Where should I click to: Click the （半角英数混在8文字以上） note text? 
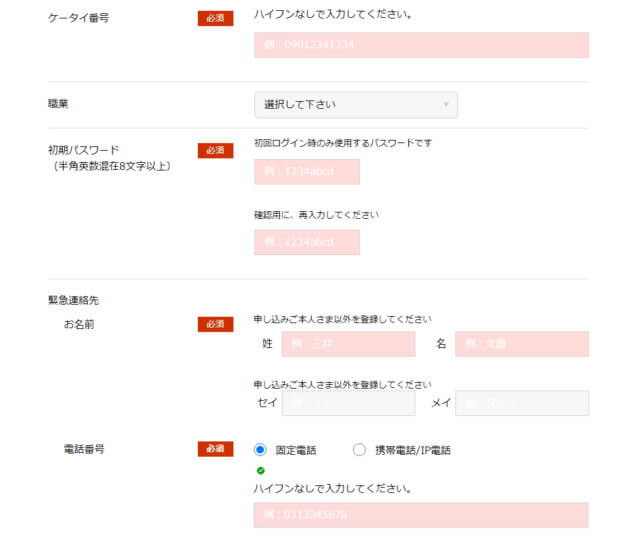click(x=110, y=166)
